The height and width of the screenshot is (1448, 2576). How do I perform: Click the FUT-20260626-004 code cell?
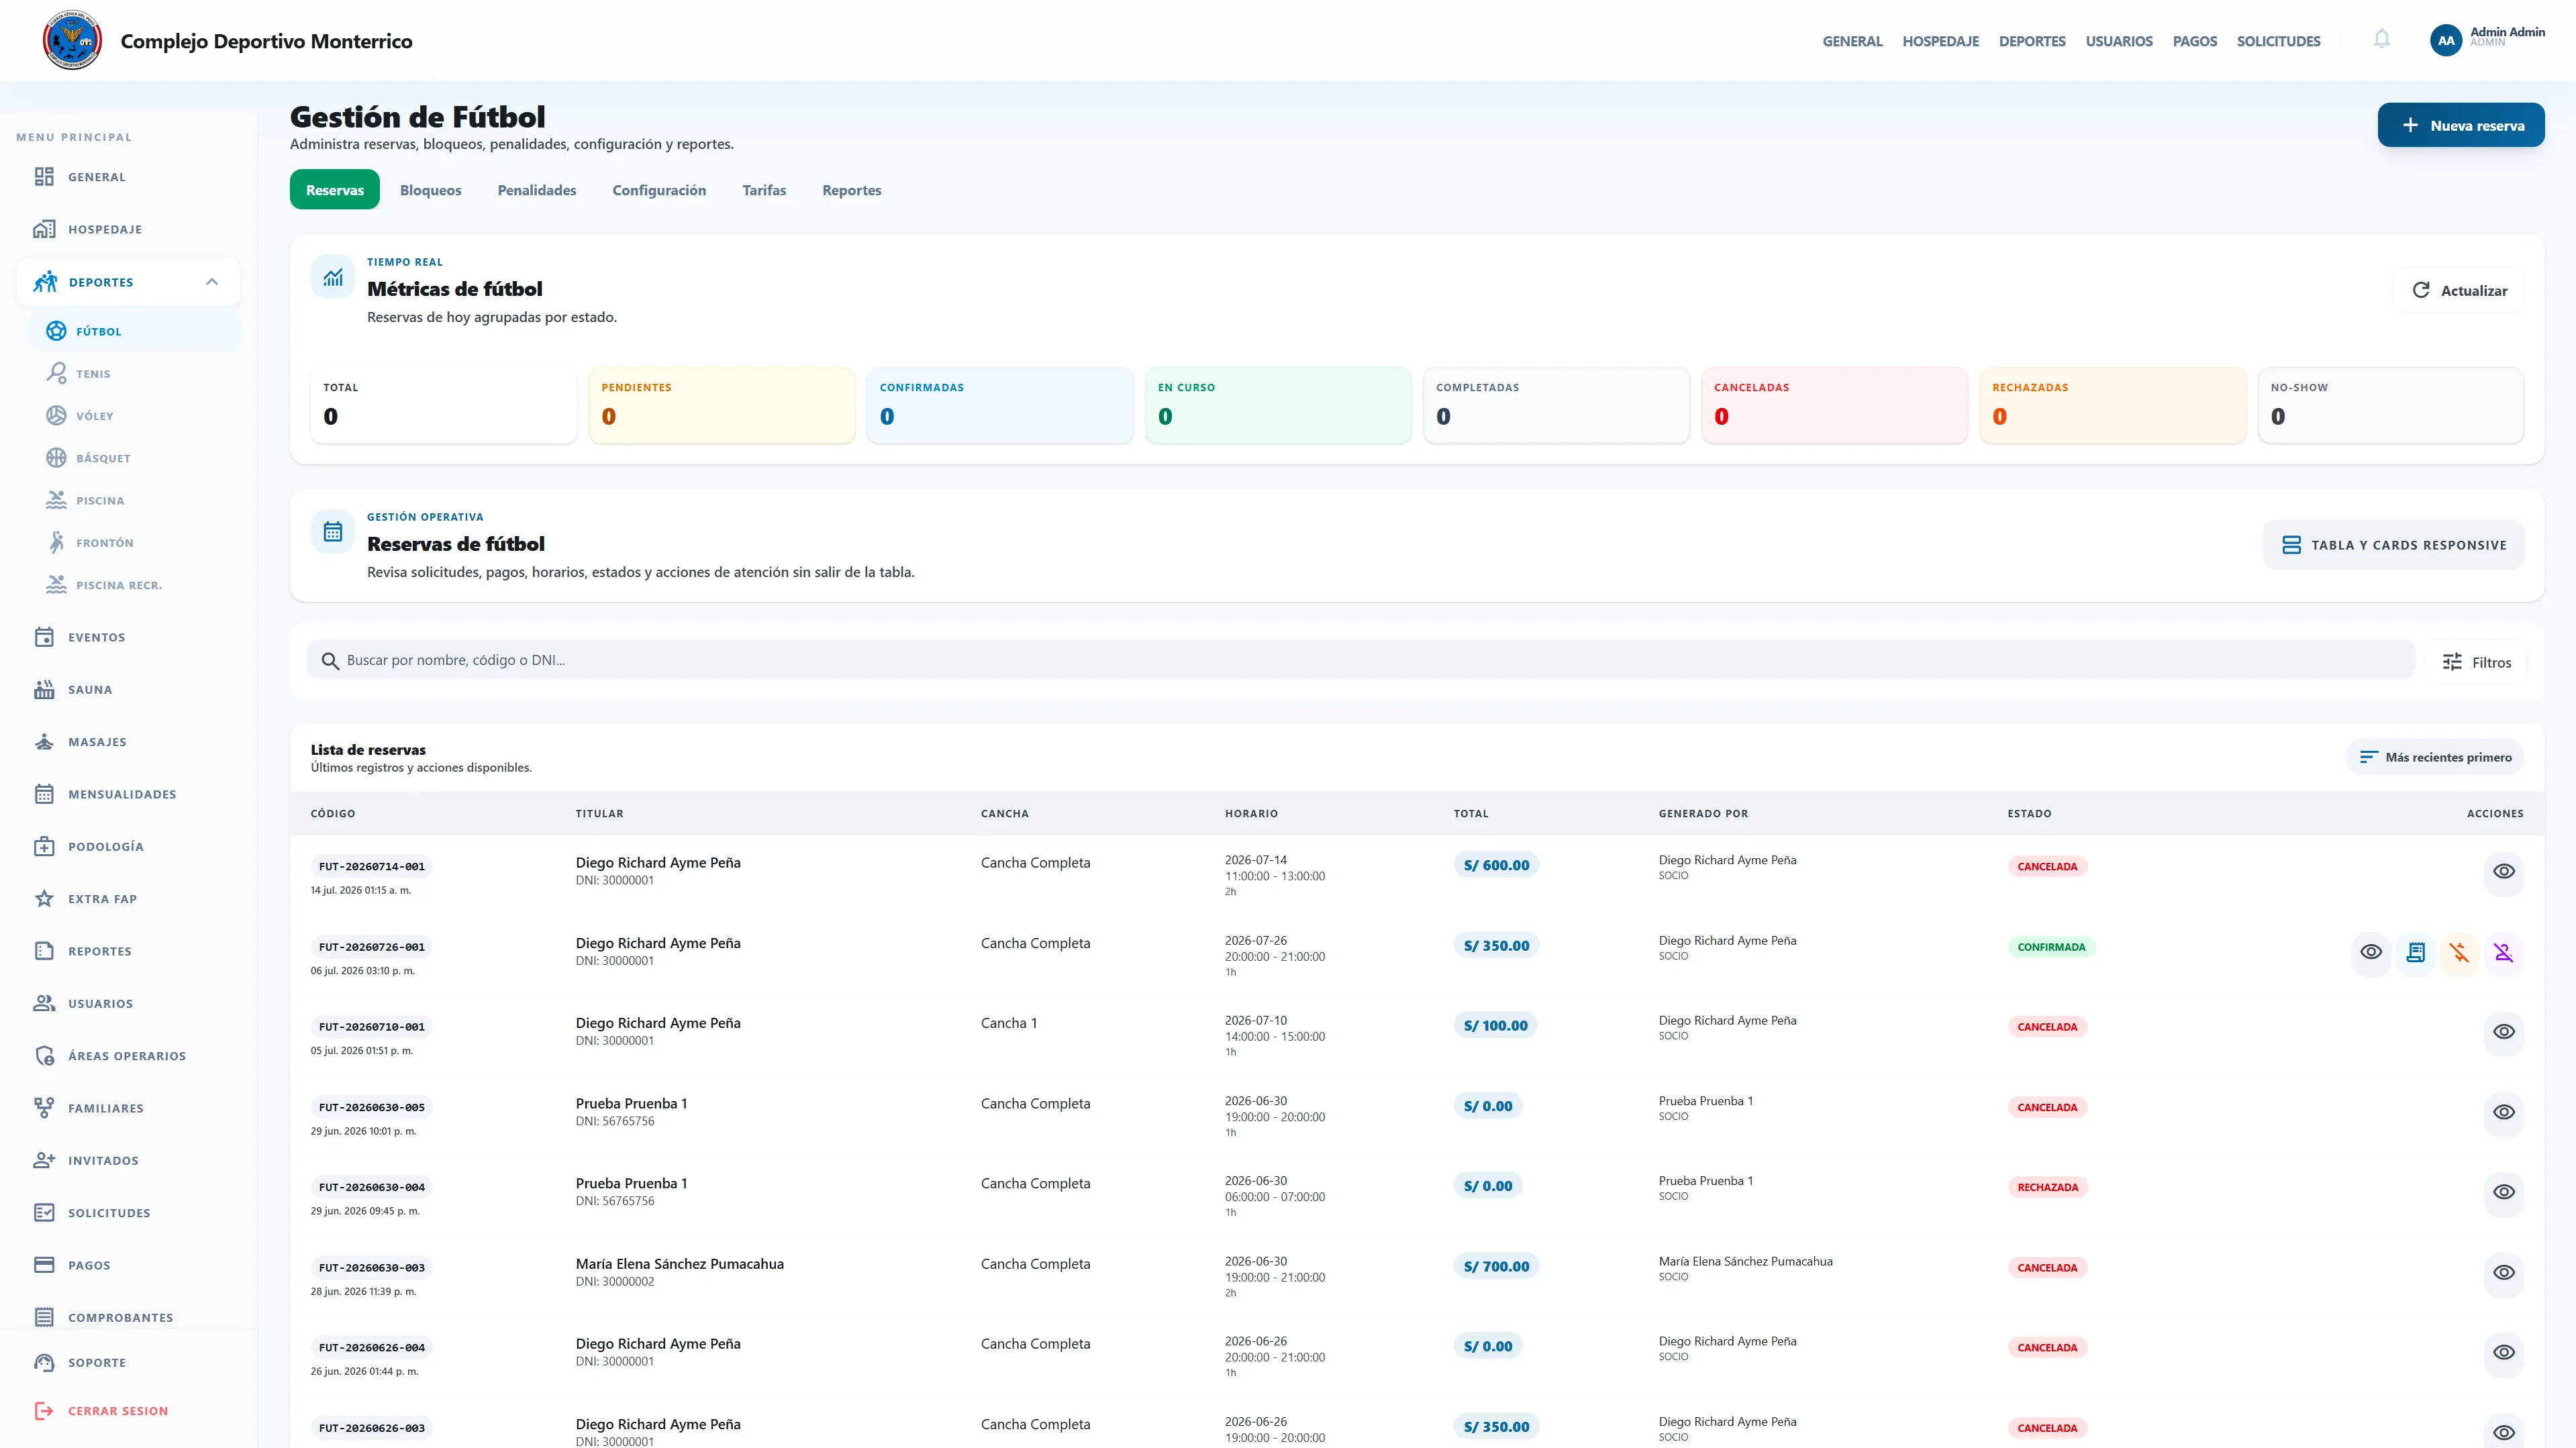(371, 1347)
